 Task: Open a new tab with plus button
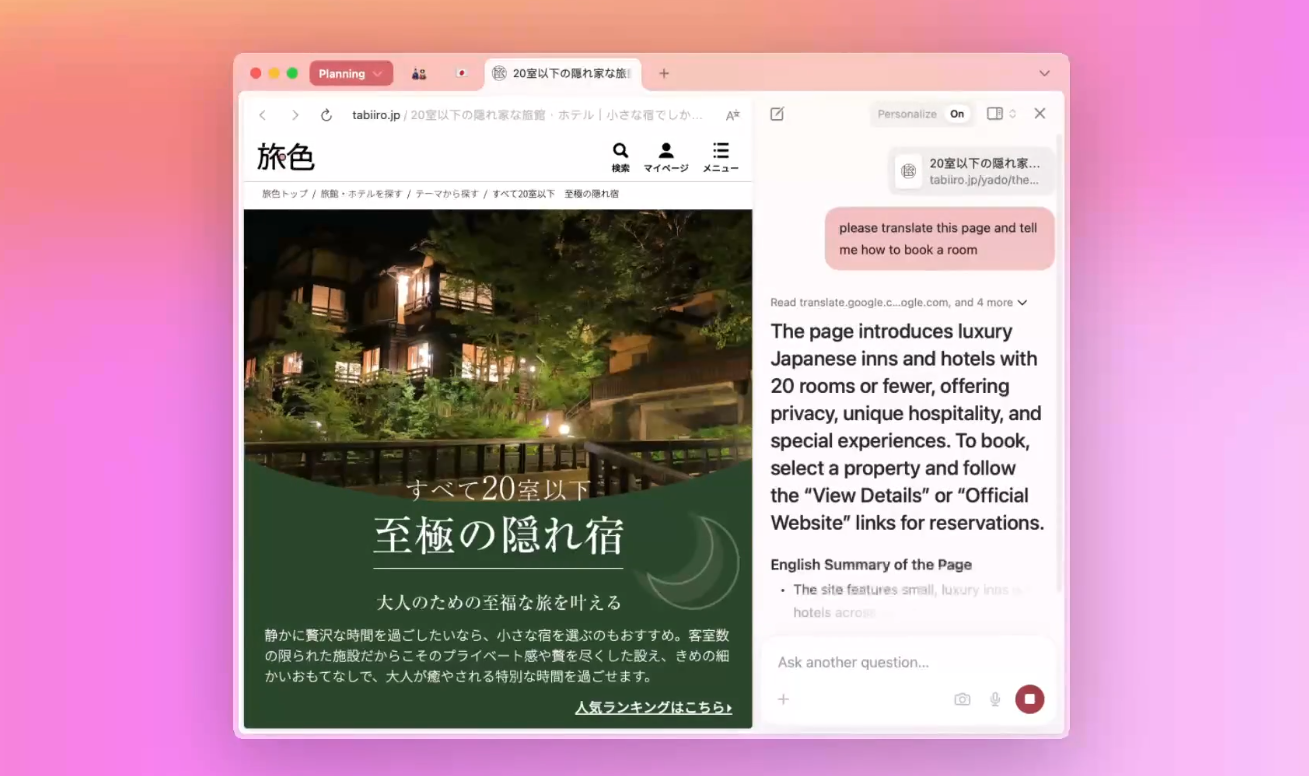click(x=664, y=73)
